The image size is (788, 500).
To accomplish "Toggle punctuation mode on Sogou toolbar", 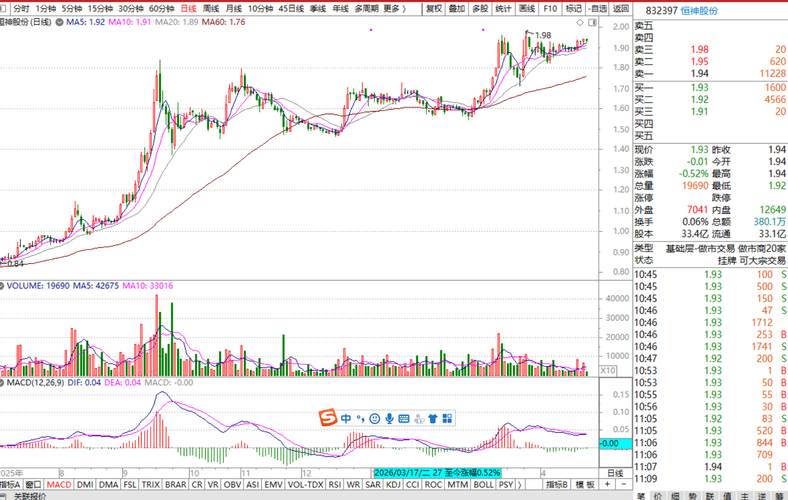I will [x=360, y=418].
